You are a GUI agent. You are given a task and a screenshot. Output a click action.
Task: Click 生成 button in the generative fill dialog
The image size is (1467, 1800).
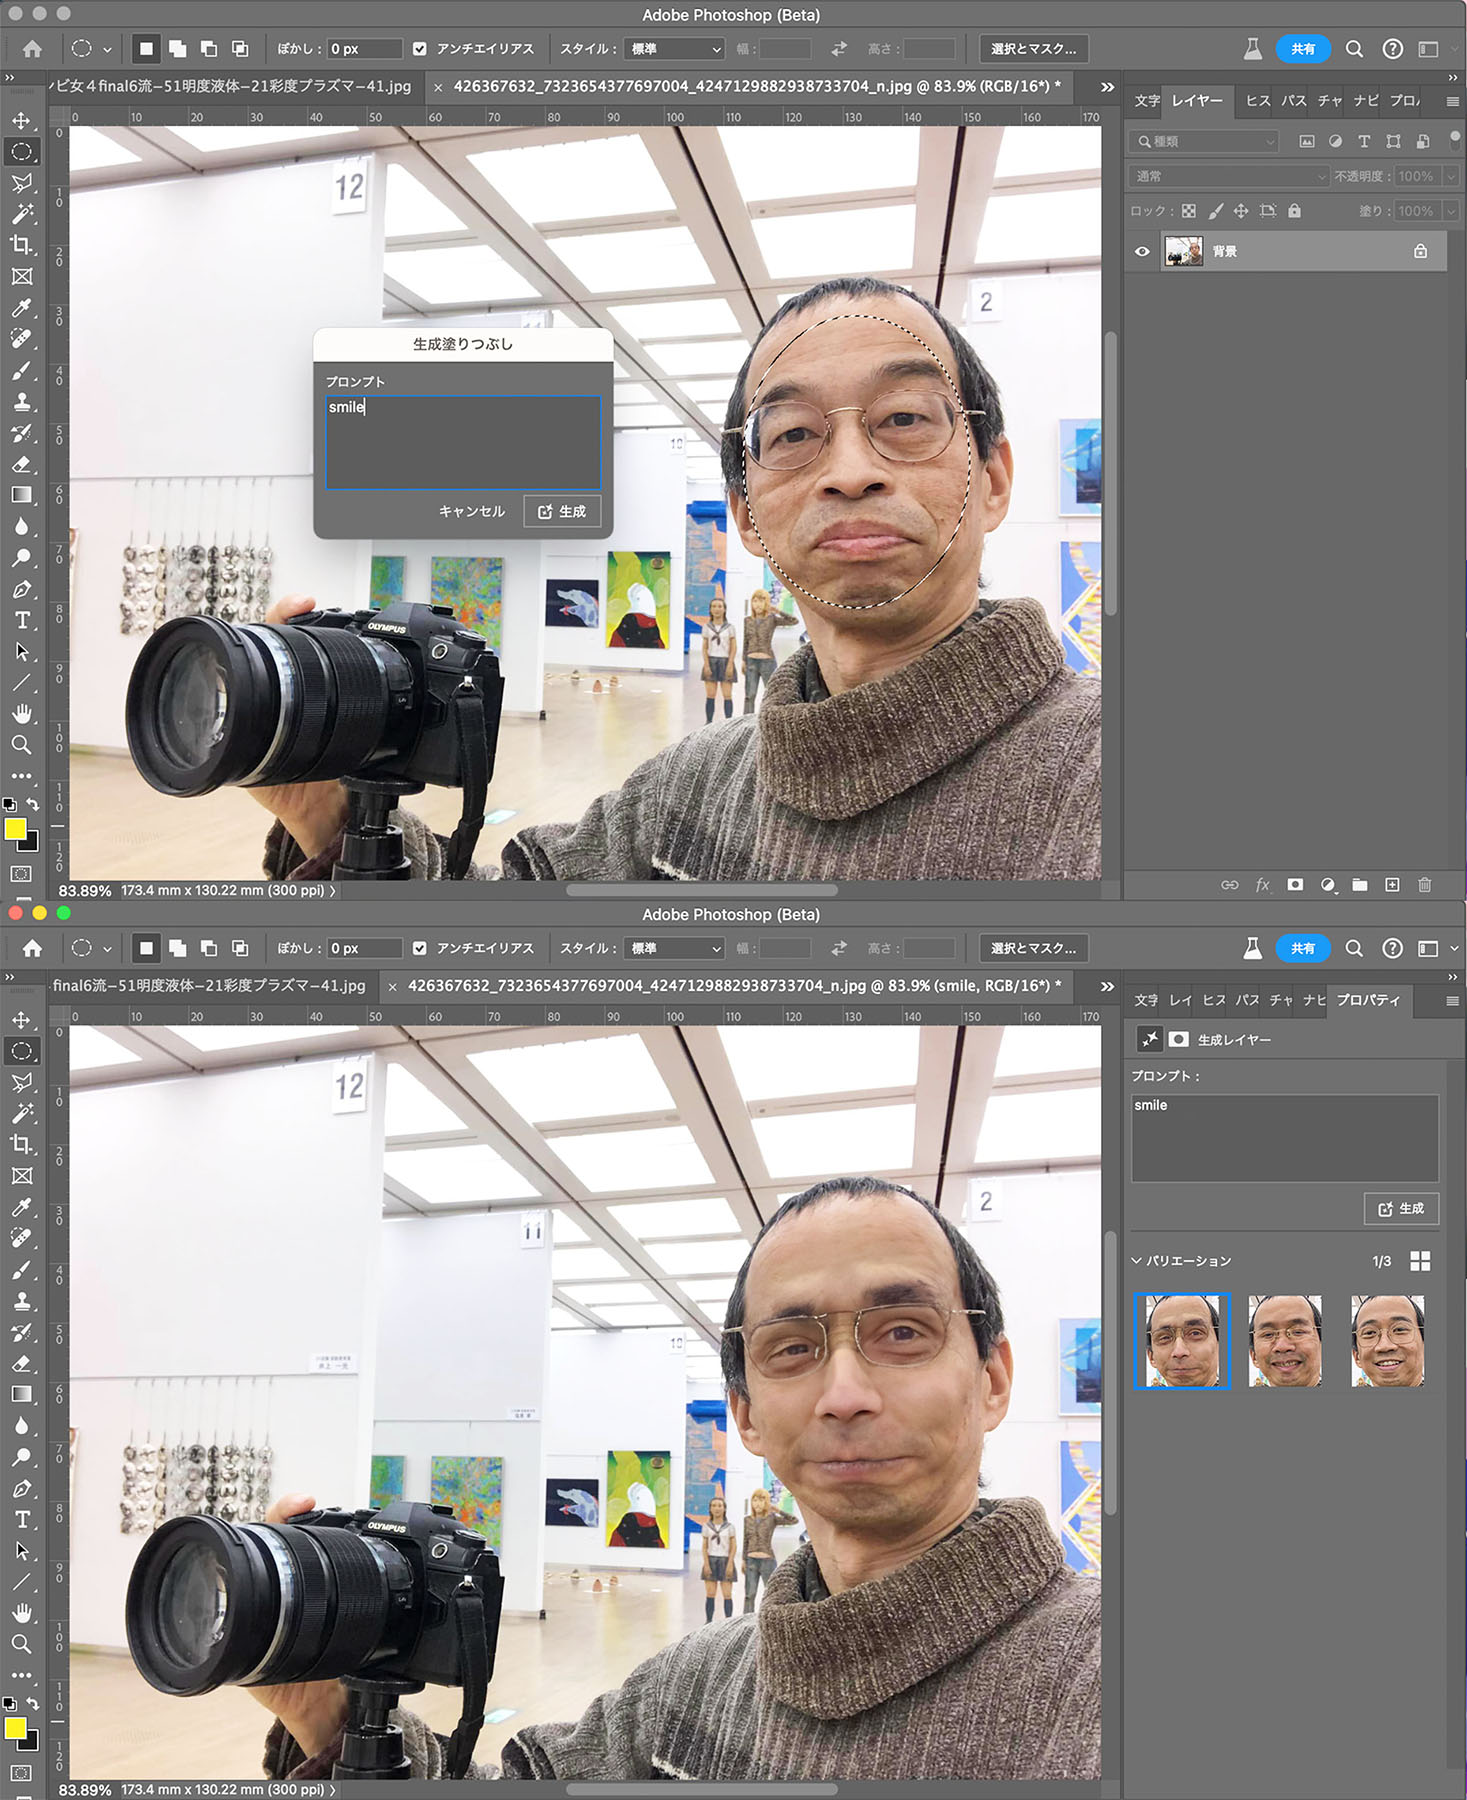pos(562,512)
